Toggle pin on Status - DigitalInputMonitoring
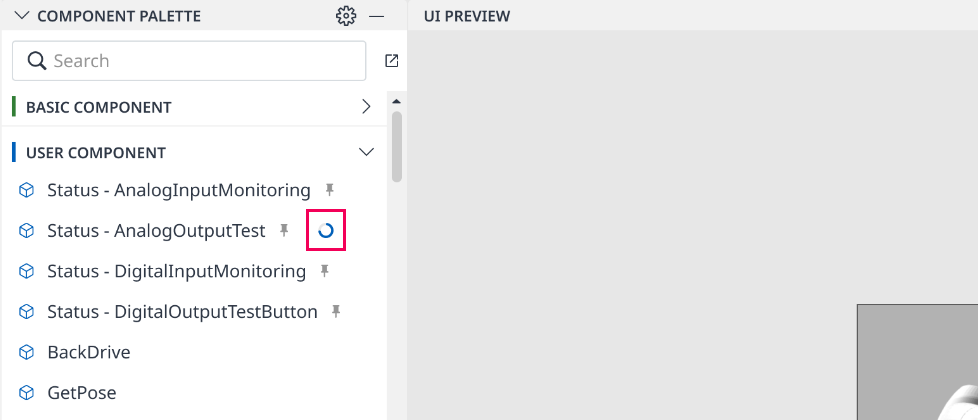Screen dimensions: 978x420 [324, 271]
